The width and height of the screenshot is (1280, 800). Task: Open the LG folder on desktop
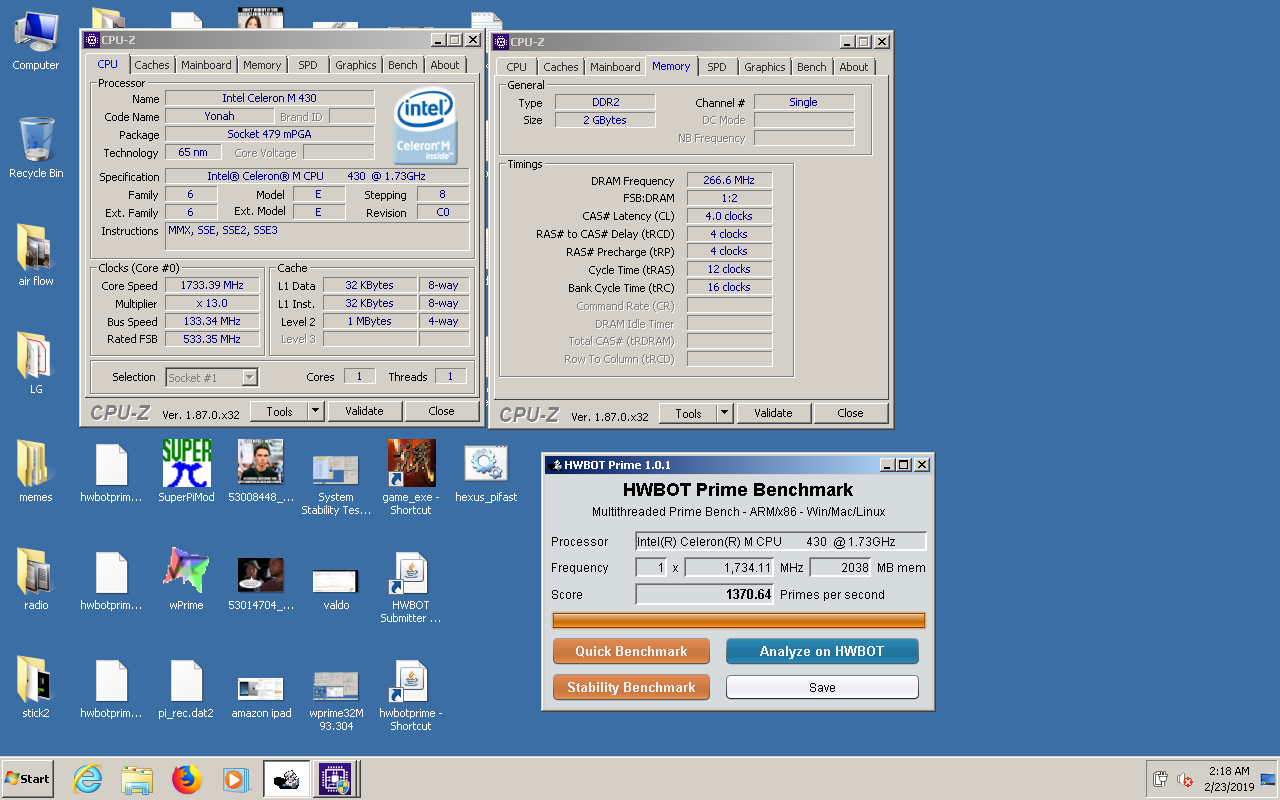36,364
